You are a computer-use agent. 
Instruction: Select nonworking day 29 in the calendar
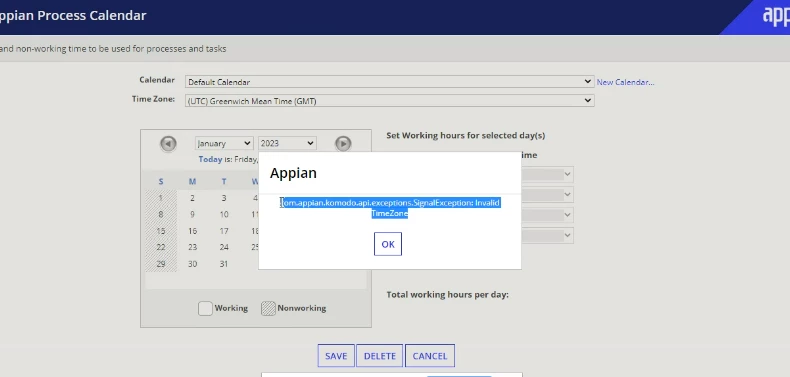click(161, 264)
